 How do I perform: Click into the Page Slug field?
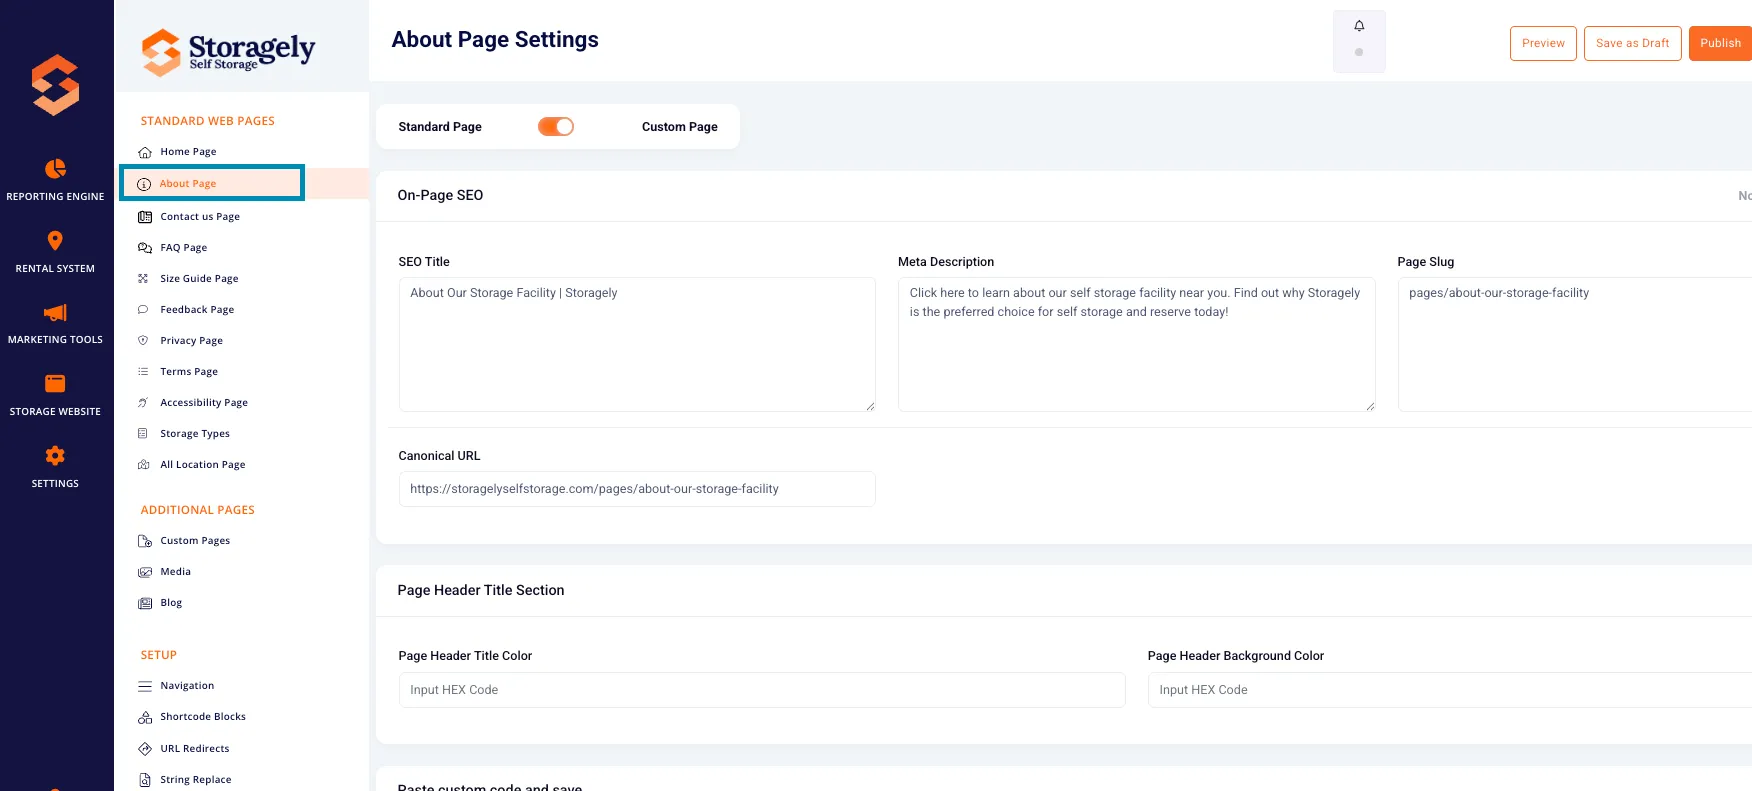1575,344
